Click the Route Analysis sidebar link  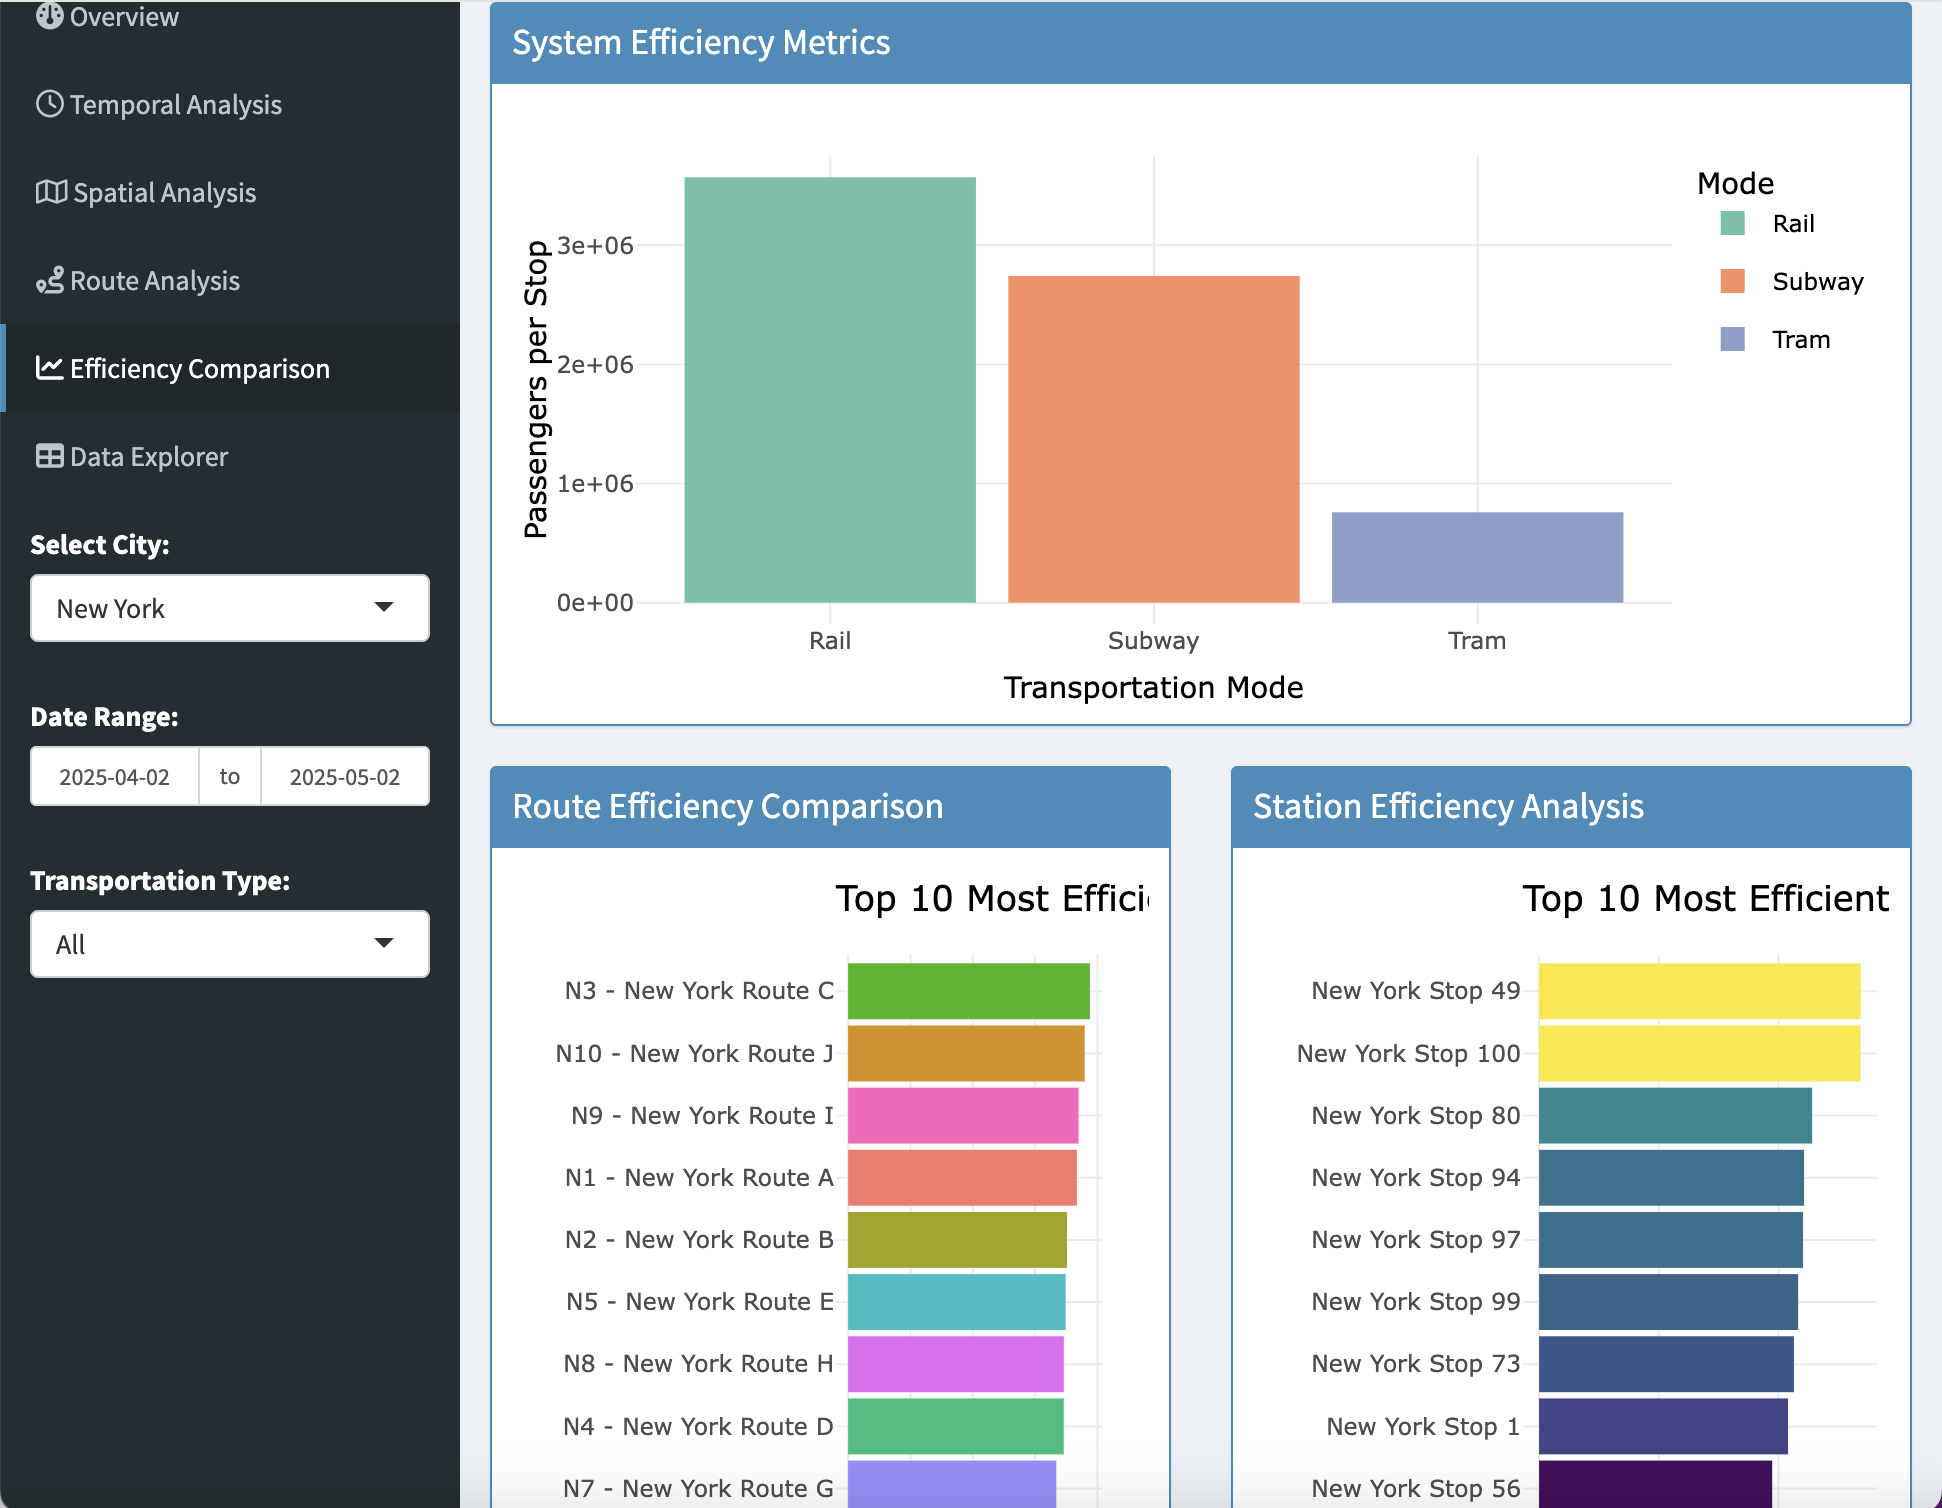pyautogui.click(x=154, y=281)
